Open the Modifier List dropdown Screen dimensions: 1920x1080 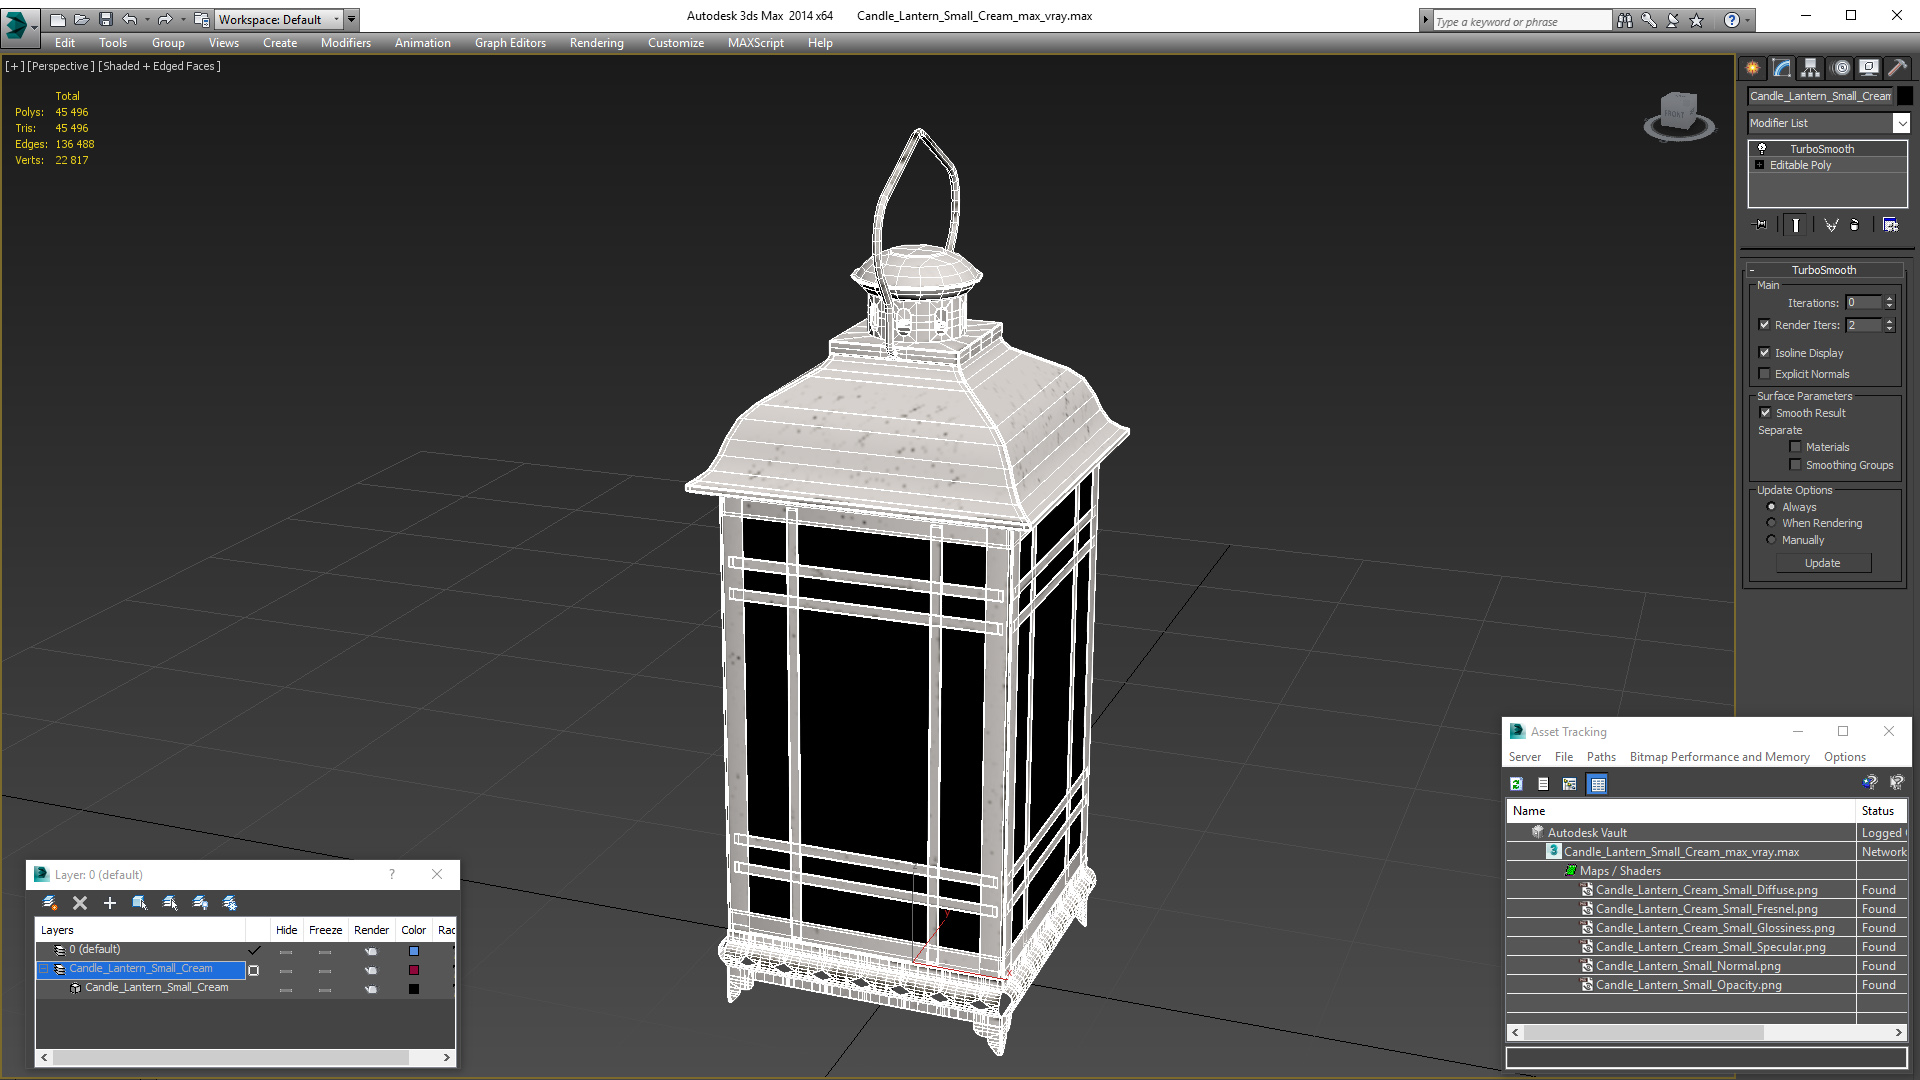pos(1901,123)
